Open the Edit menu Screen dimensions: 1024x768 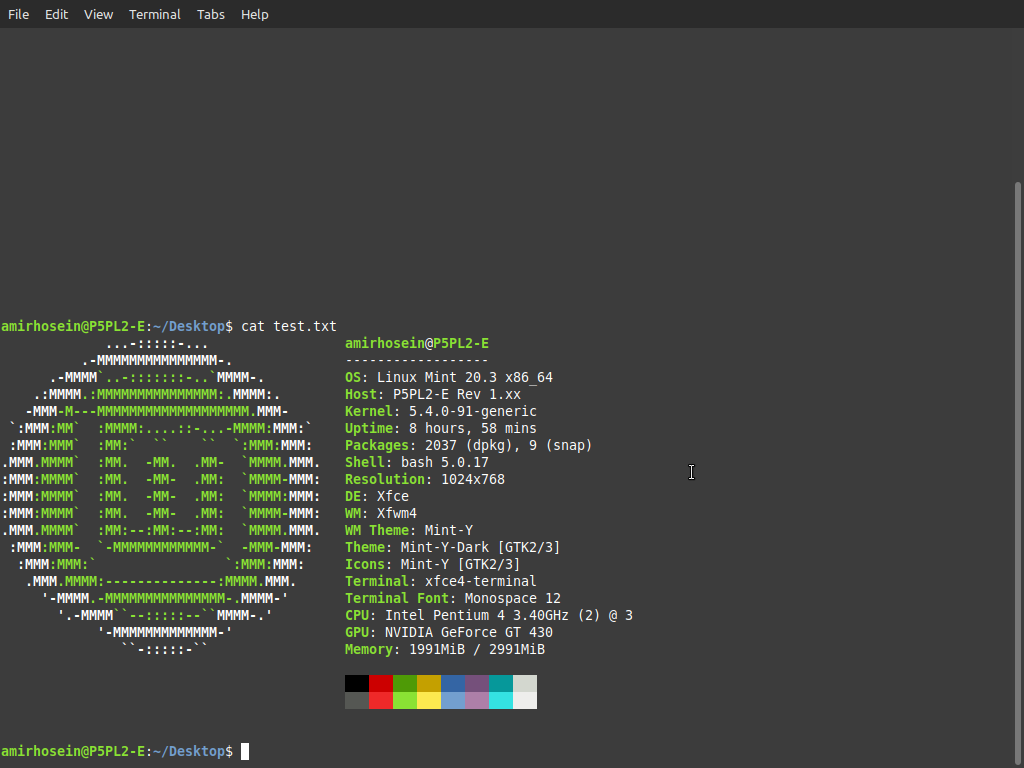click(56, 14)
